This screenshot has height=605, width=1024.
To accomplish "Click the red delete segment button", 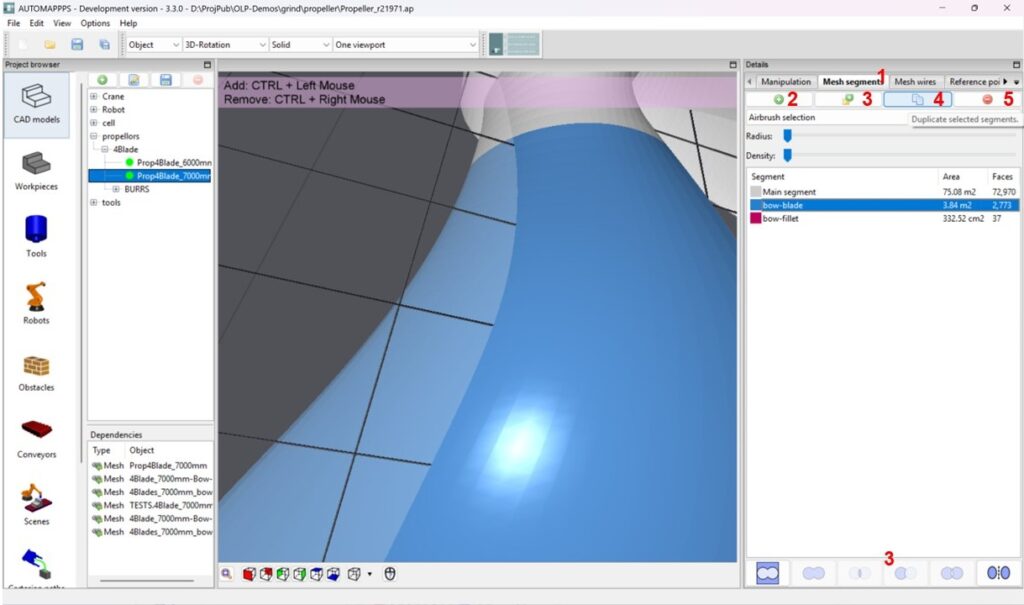I will (986, 100).
